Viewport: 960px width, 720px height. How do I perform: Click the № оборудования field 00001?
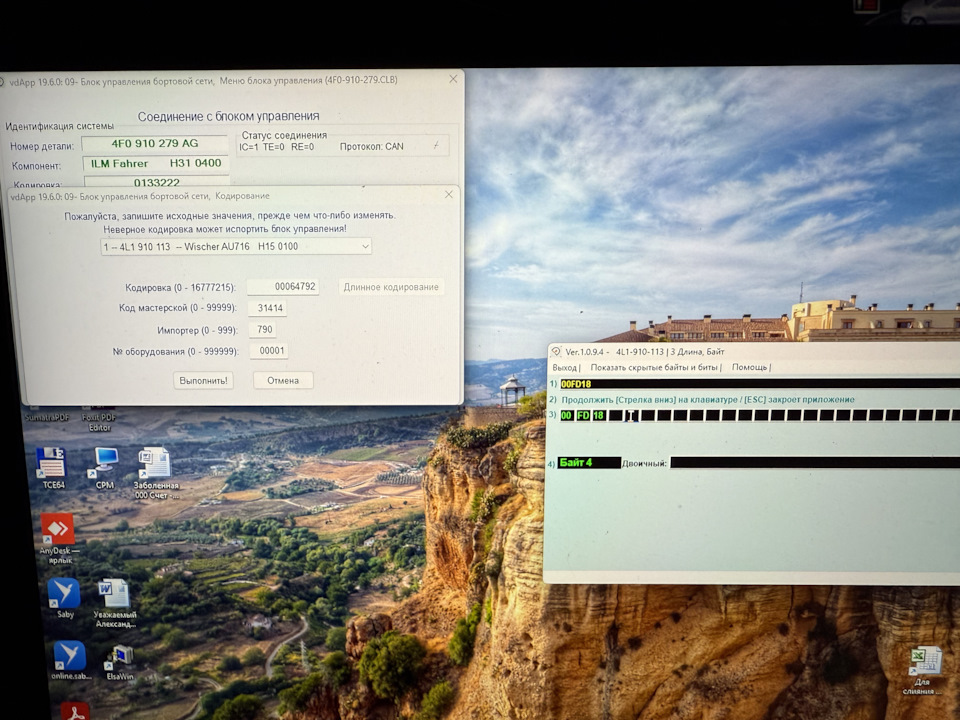269,351
